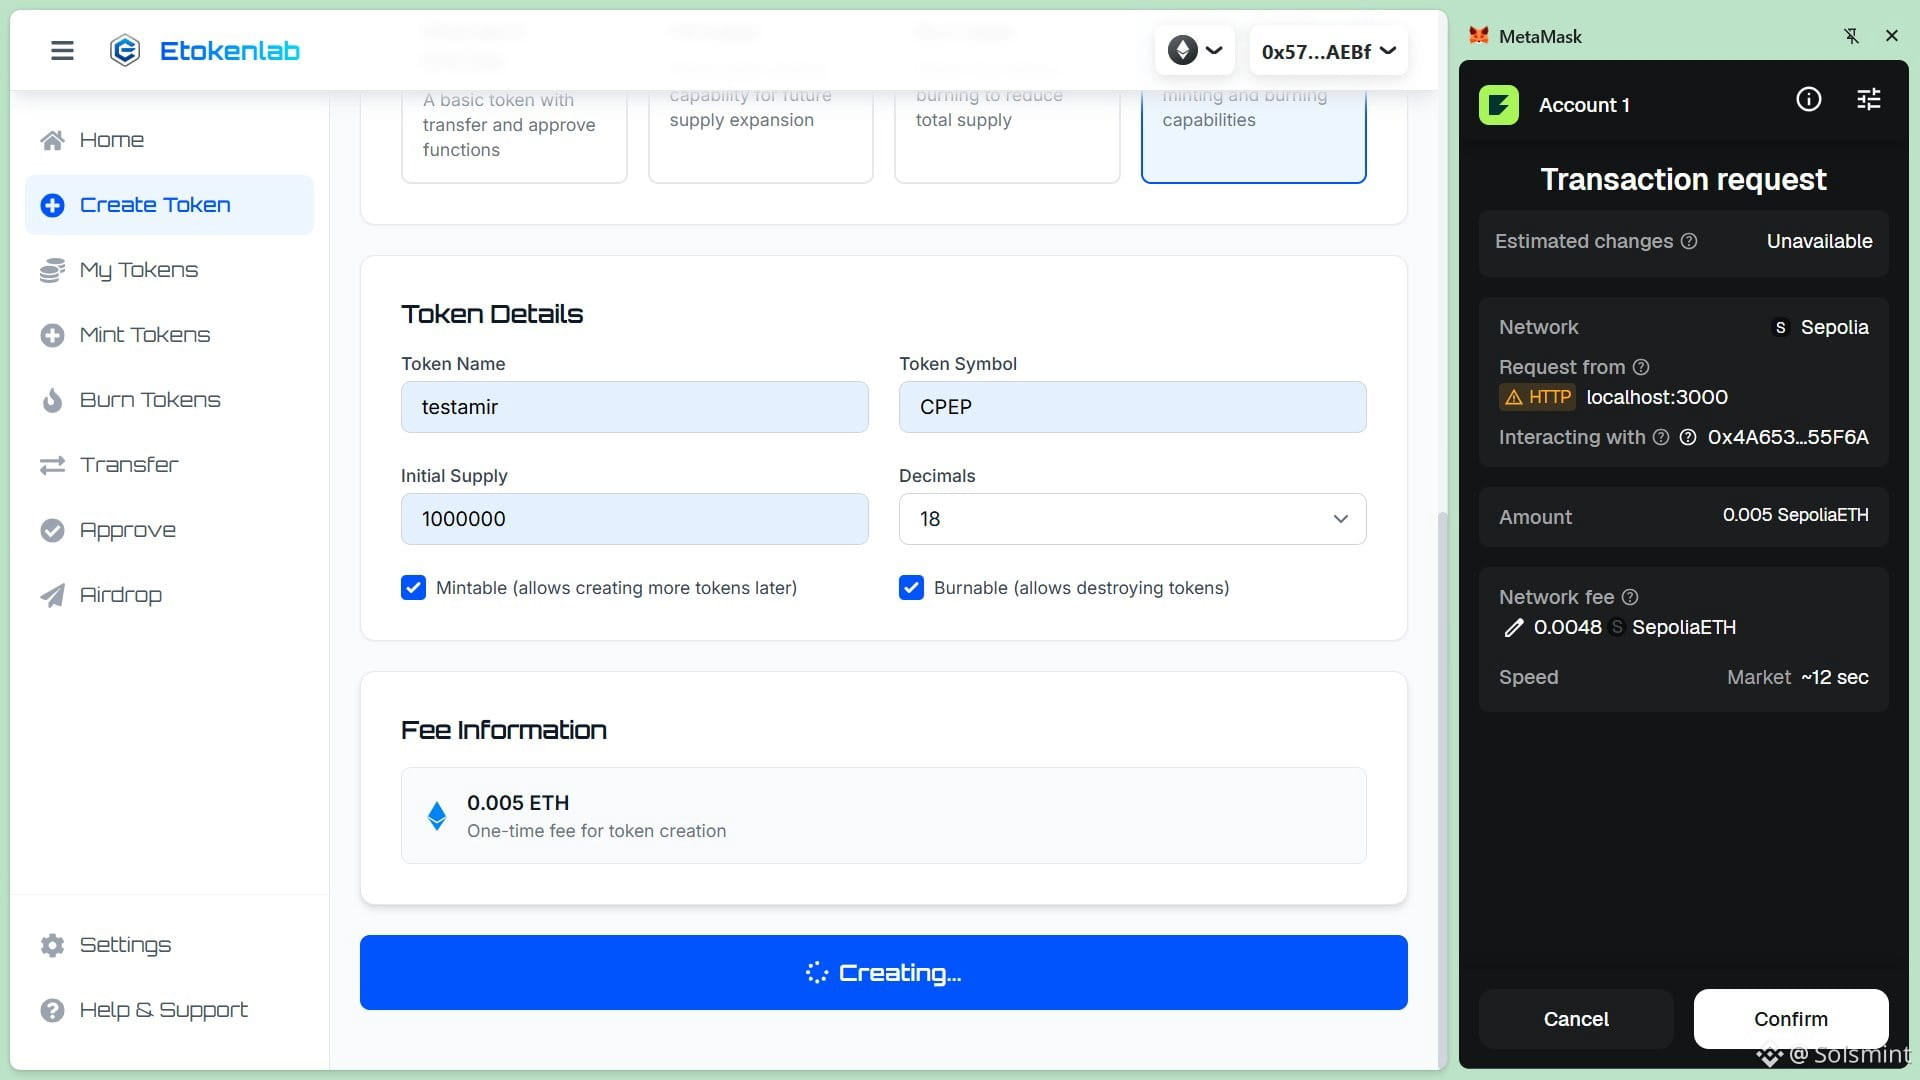
Task: Toggle the Mintable checkbox
Action: point(413,588)
